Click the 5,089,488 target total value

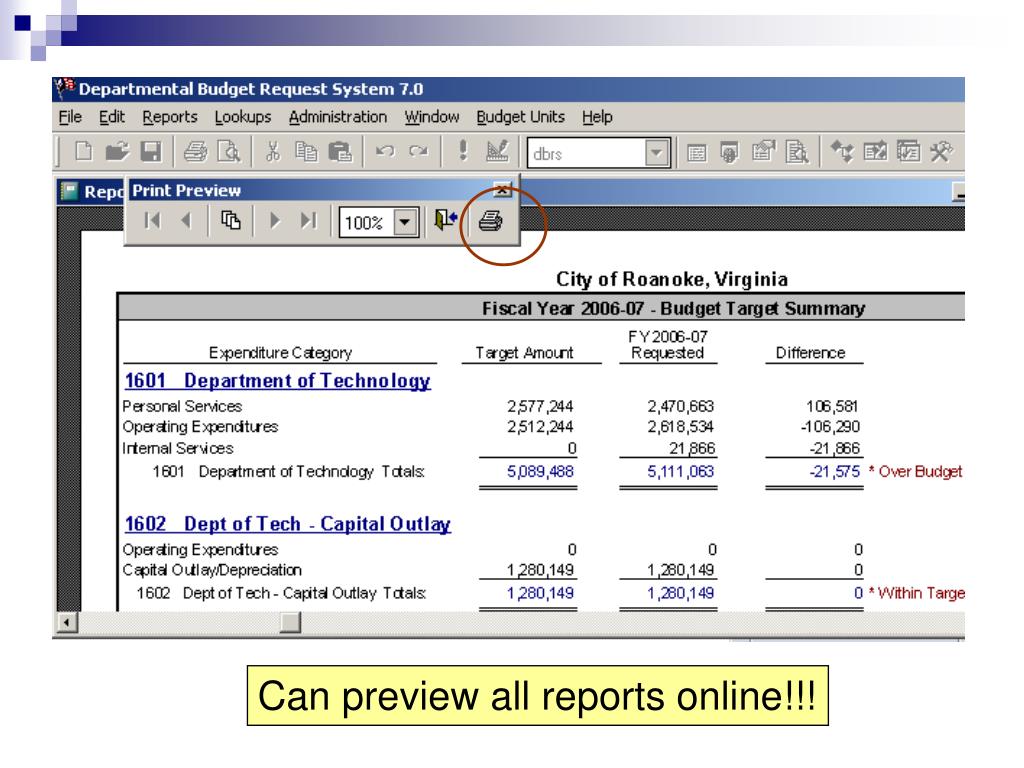click(x=540, y=472)
